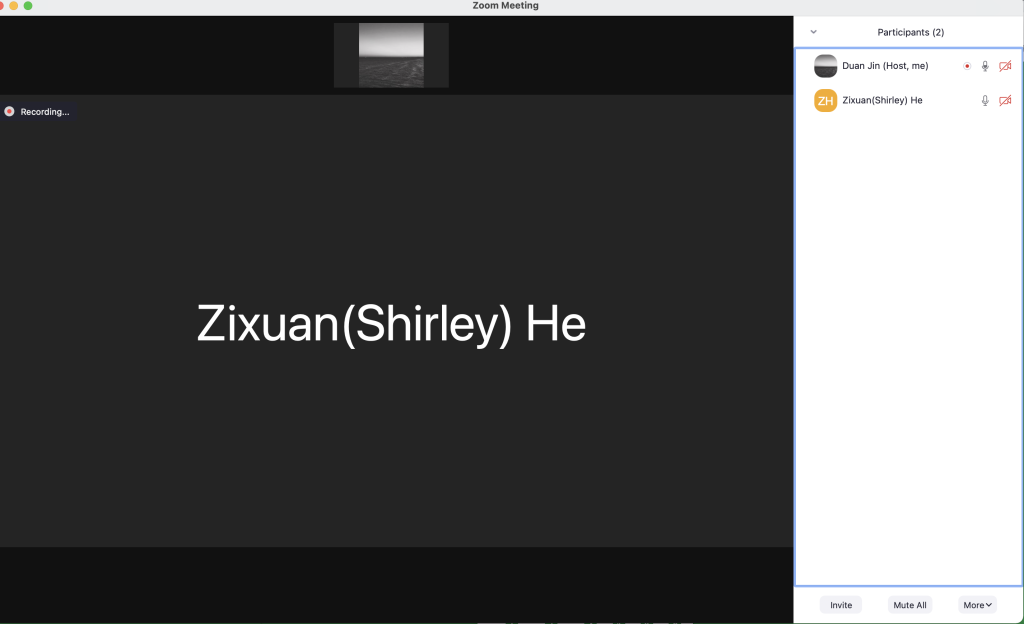This screenshot has height=624, width=1024.
Task: Click Zixuan(Shirley) He's microphone icon
Action: 985,100
